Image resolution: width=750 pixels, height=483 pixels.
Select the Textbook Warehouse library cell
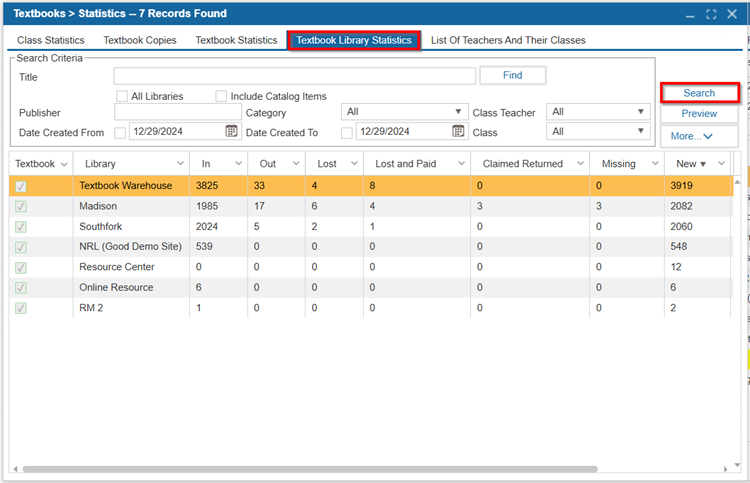131,186
